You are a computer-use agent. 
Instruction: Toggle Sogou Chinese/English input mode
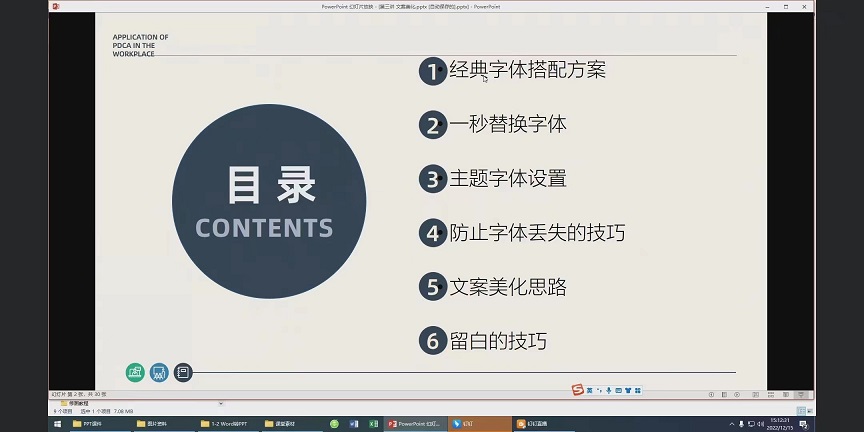589,389
